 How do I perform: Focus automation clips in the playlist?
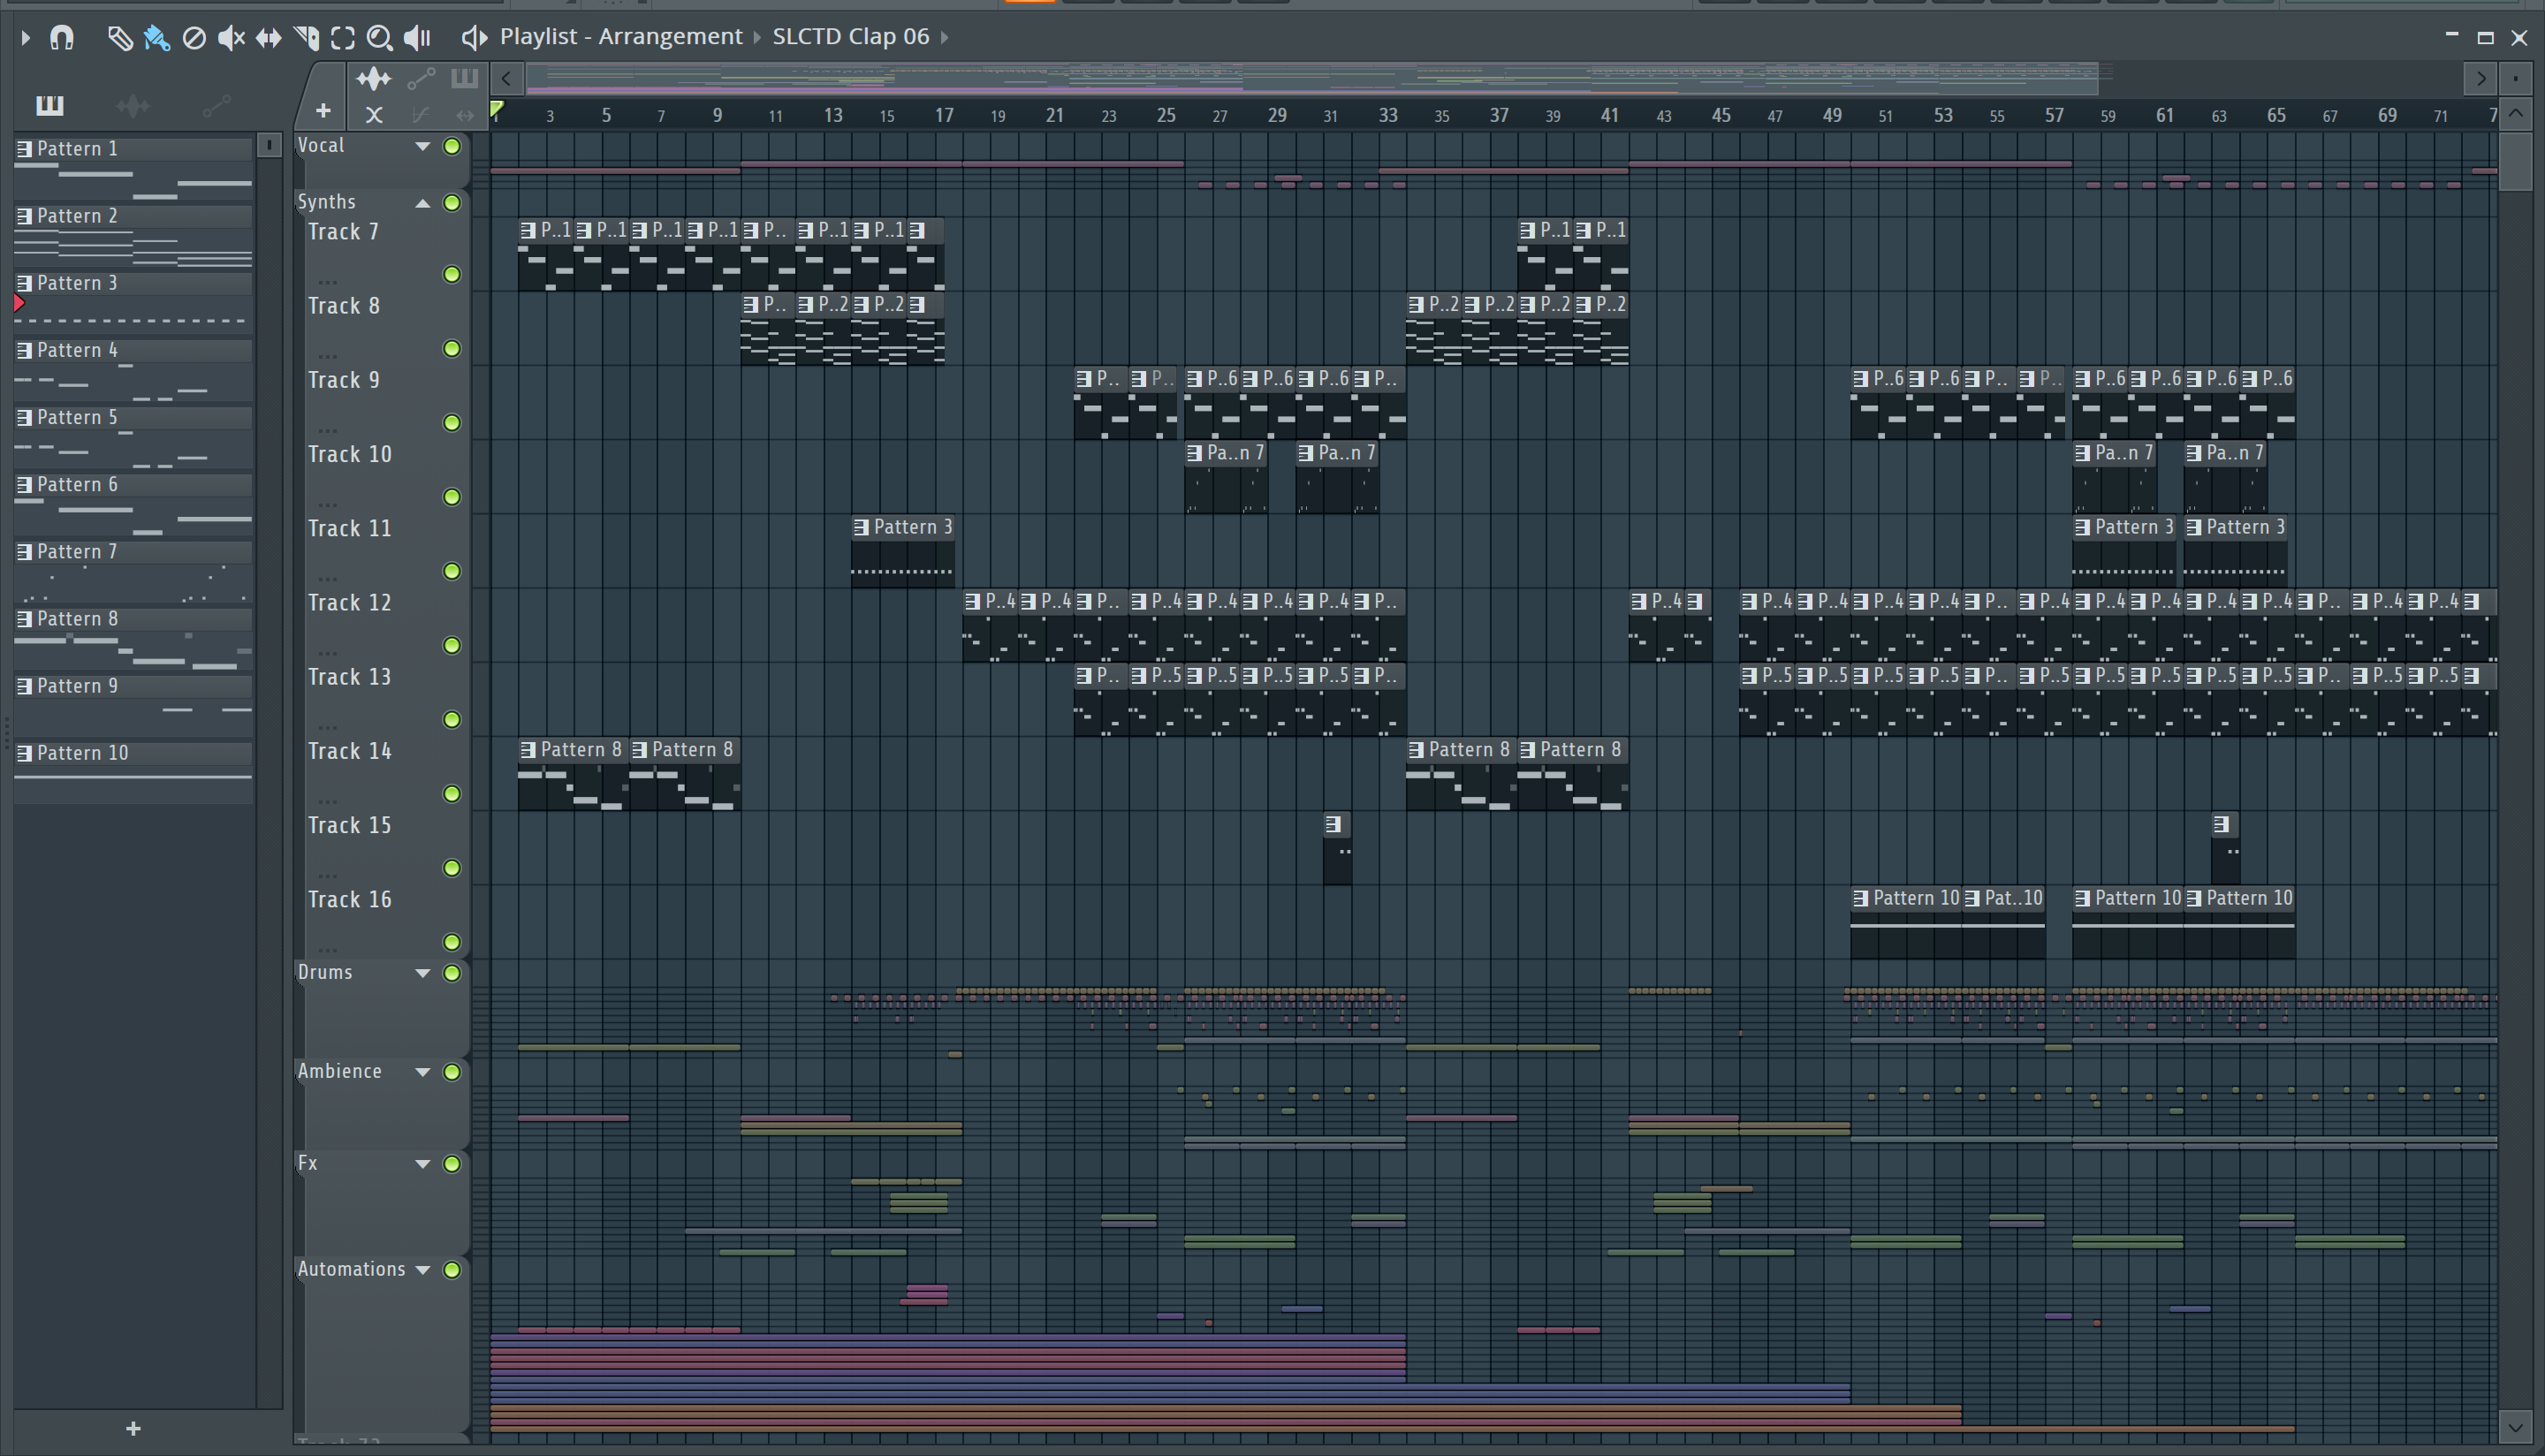tap(421, 78)
